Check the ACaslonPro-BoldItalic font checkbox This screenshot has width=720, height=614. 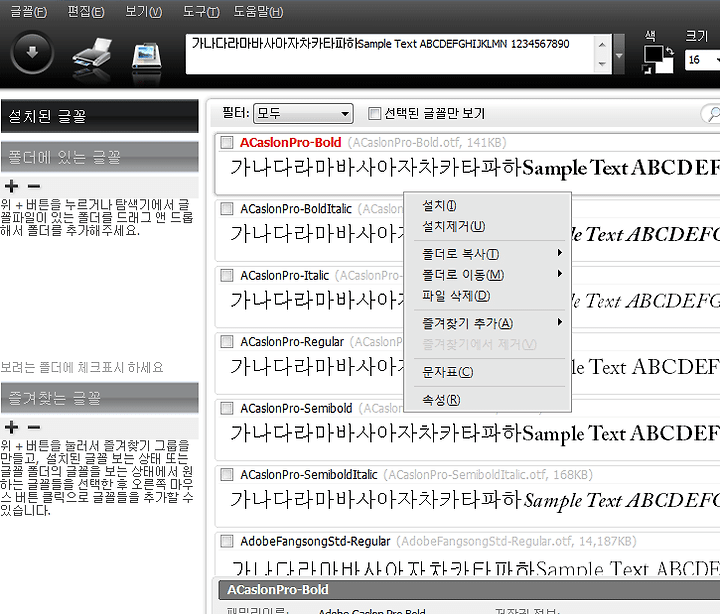pyautogui.click(x=227, y=209)
